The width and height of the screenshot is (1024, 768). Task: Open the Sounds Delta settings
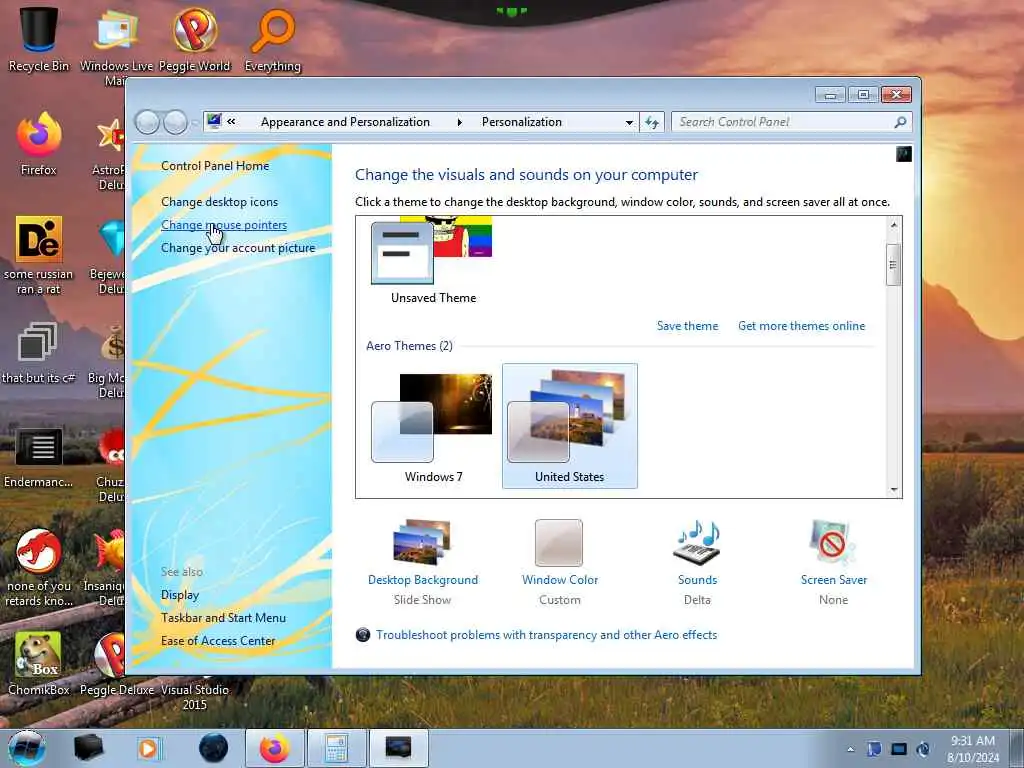click(697, 562)
